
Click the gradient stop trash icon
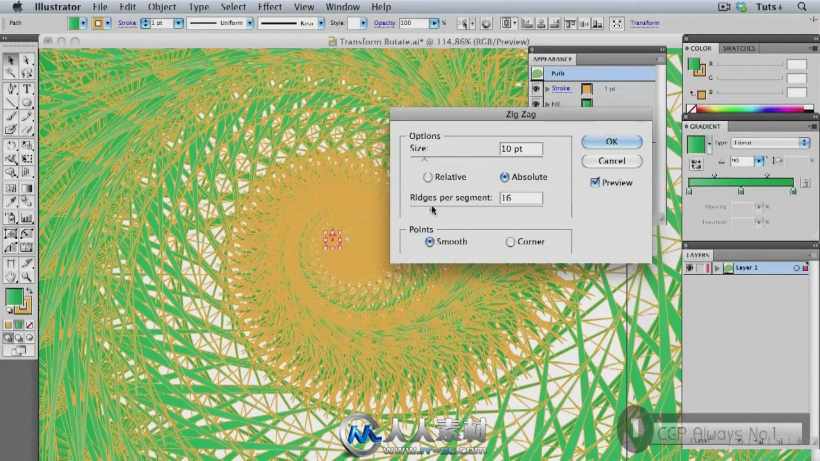[x=805, y=183]
